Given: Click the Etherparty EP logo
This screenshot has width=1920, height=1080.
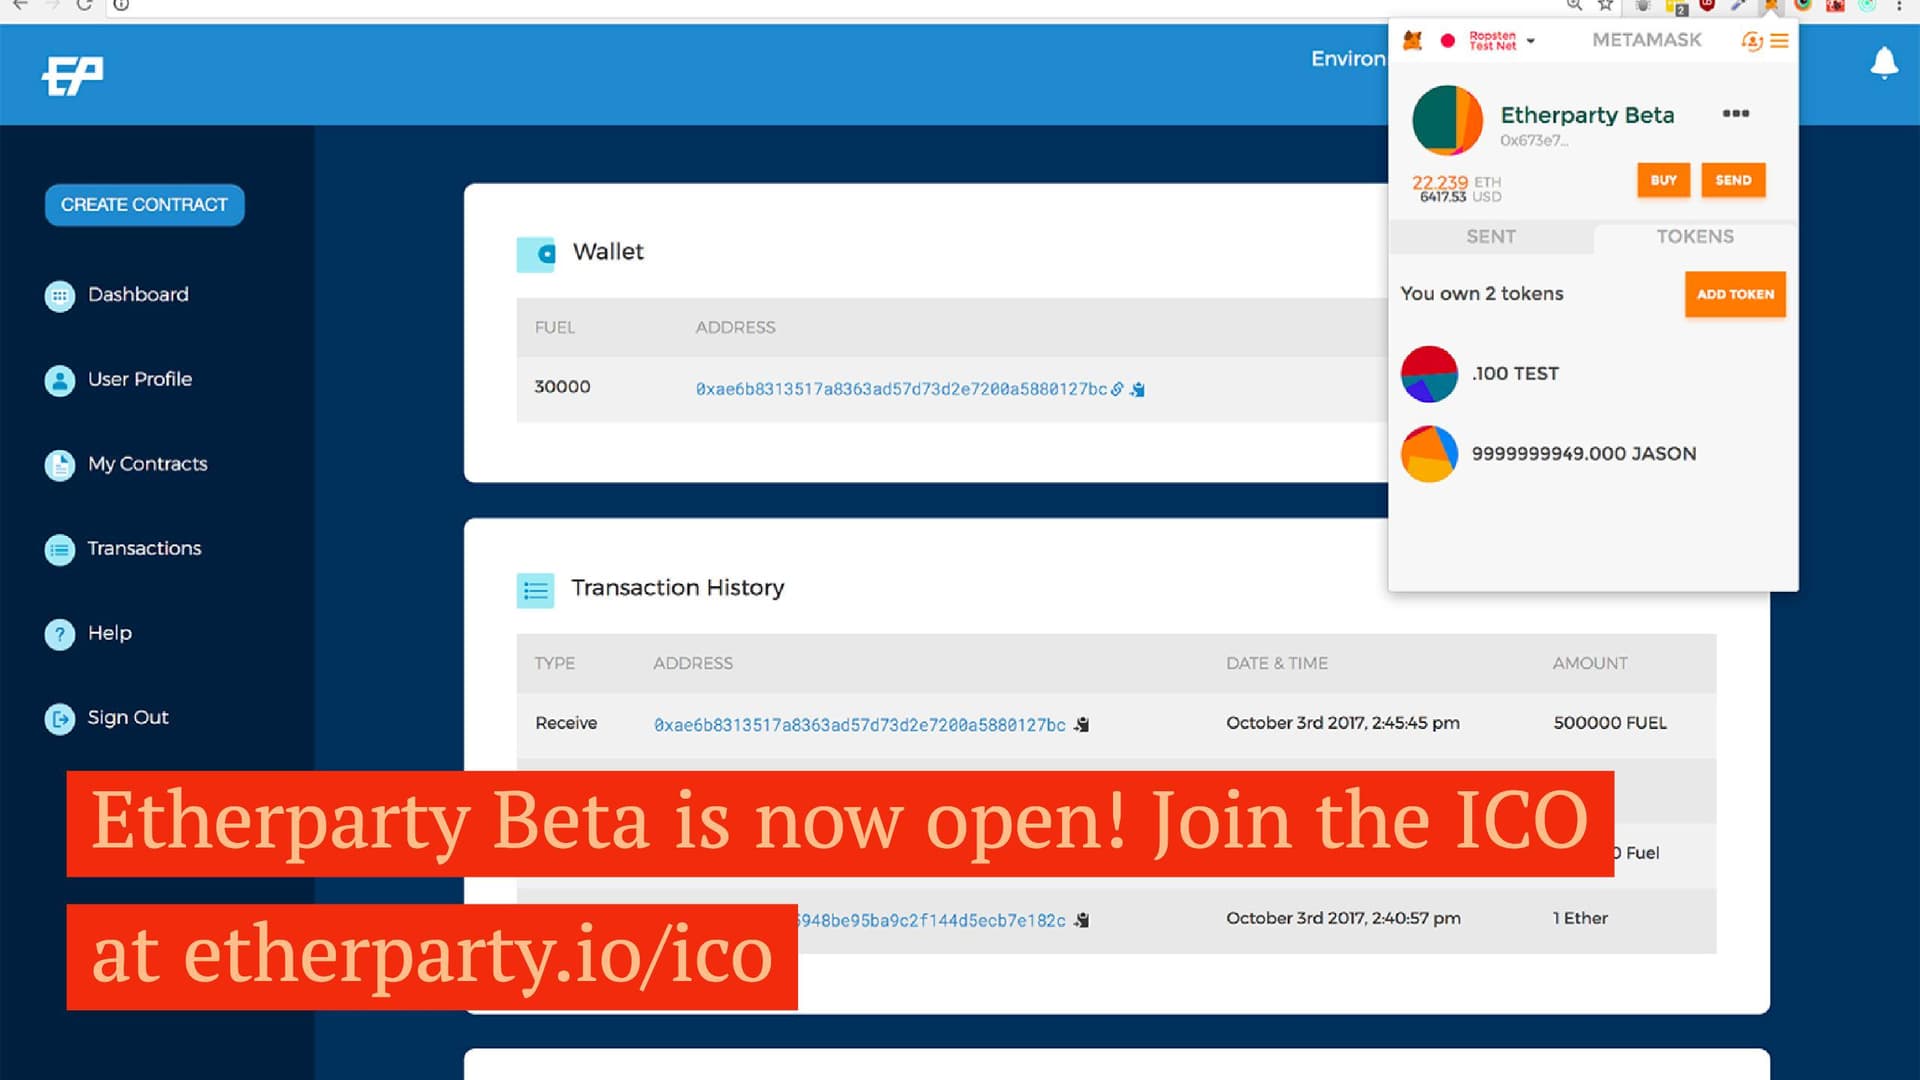Looking at the screenshot, I should click(x=73, y=73).
